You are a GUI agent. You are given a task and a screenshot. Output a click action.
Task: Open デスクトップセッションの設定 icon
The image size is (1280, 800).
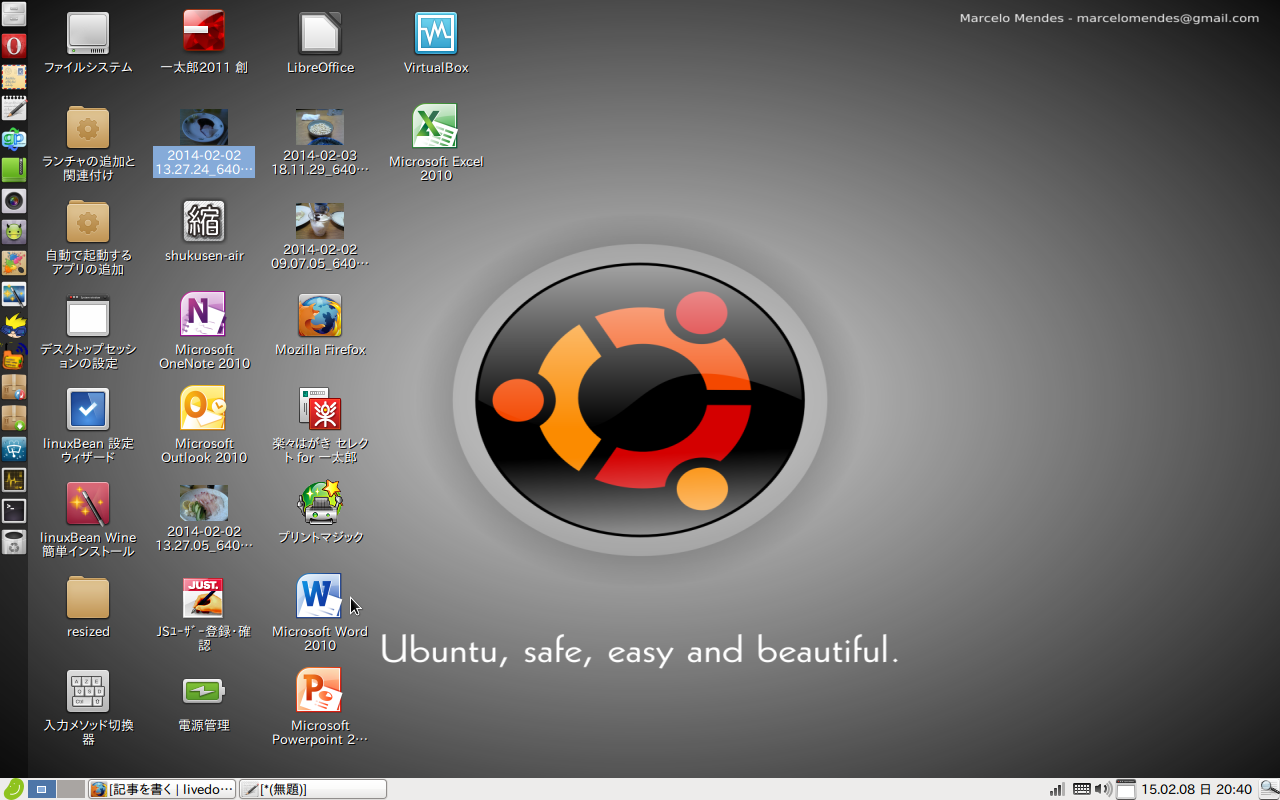(88, 316)
